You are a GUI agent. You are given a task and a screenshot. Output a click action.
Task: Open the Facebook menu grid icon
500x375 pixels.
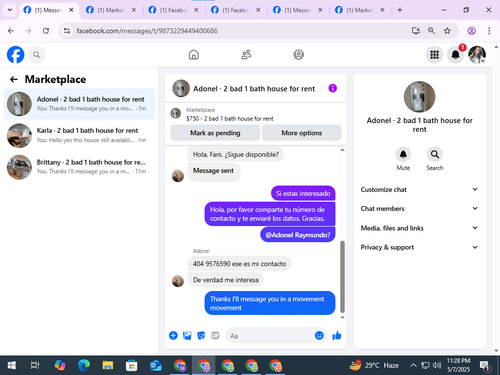pos(434,55)
